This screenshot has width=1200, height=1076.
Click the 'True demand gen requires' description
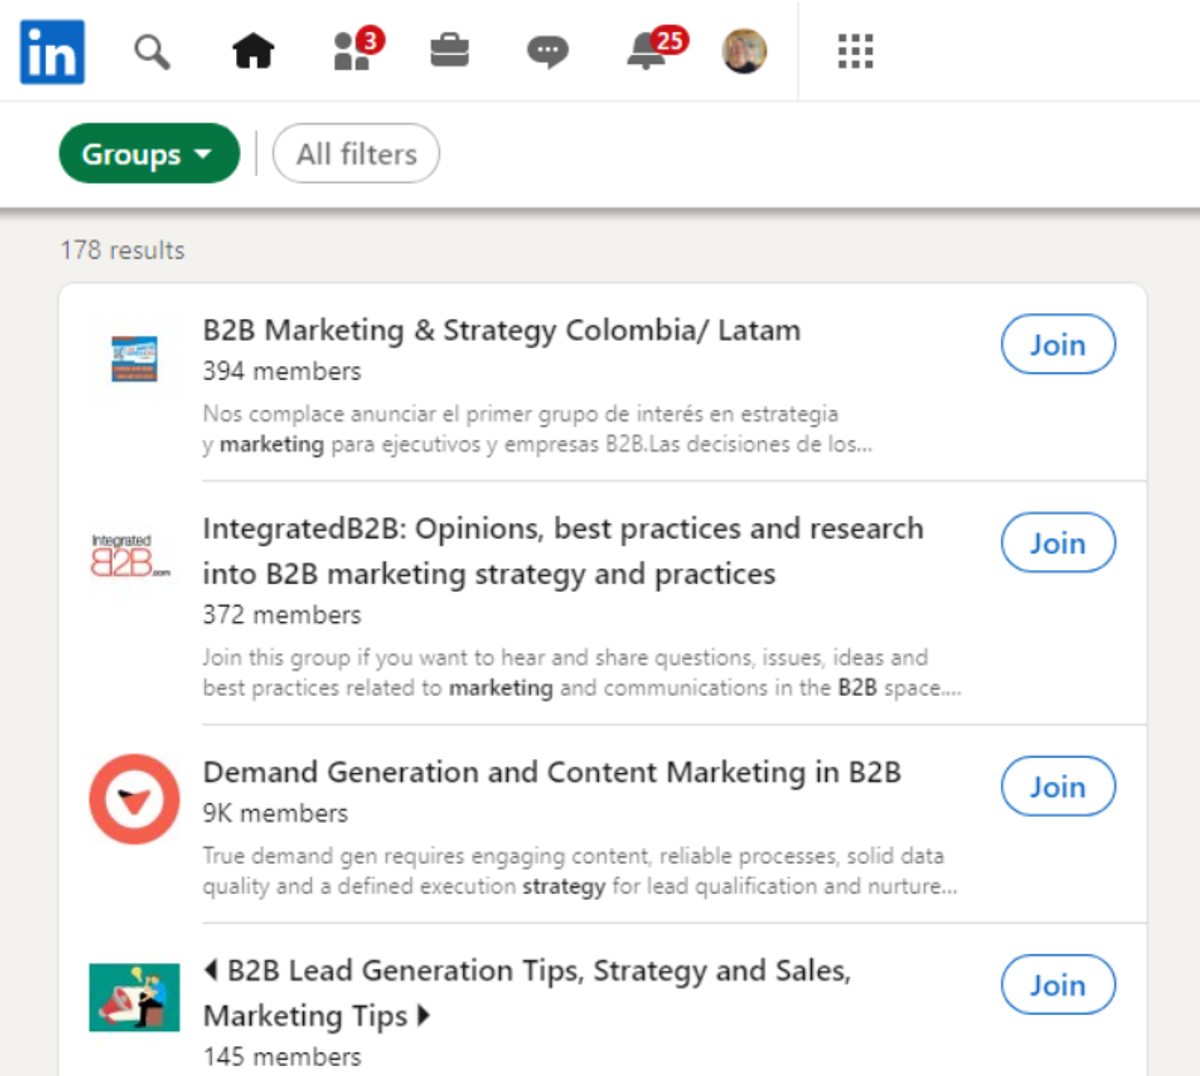pos(580,870)
